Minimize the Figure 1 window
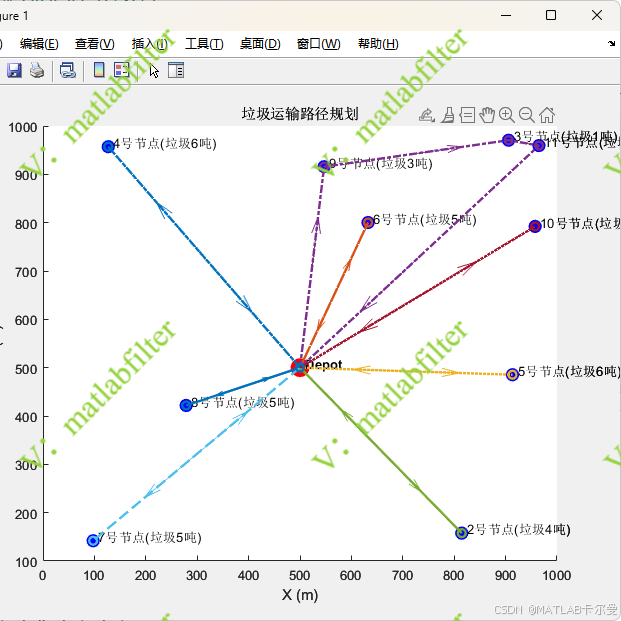This screenshot has height=621, width=621. [x=506, y=15]
